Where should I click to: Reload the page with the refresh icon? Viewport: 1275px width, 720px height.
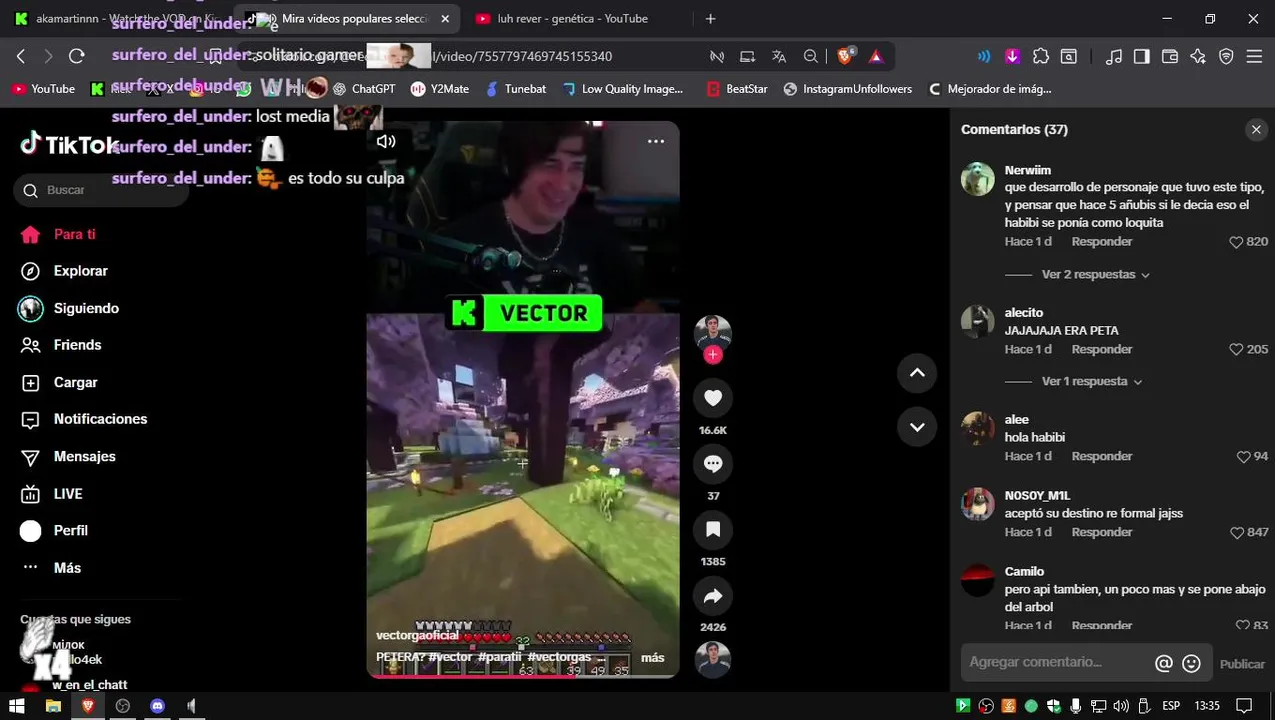77,57
